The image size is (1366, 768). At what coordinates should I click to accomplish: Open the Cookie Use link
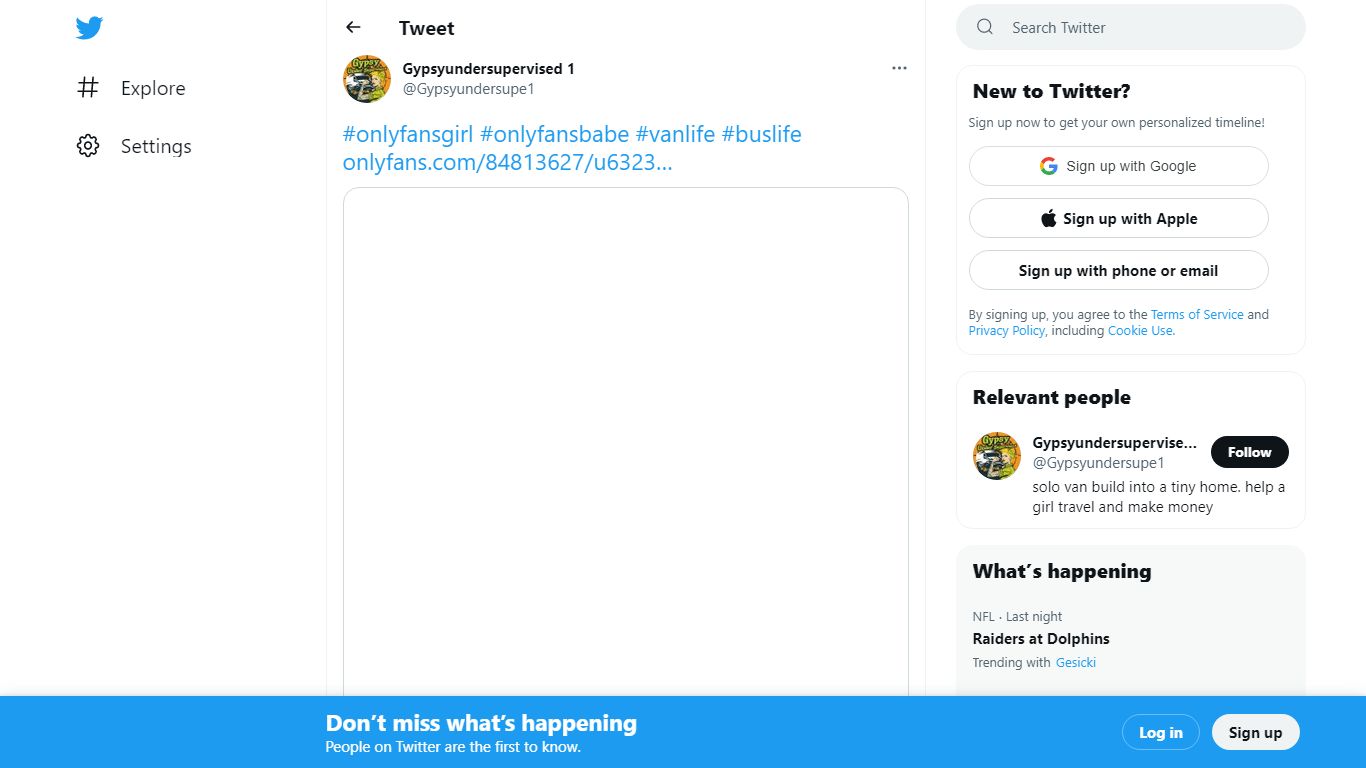1141,330
